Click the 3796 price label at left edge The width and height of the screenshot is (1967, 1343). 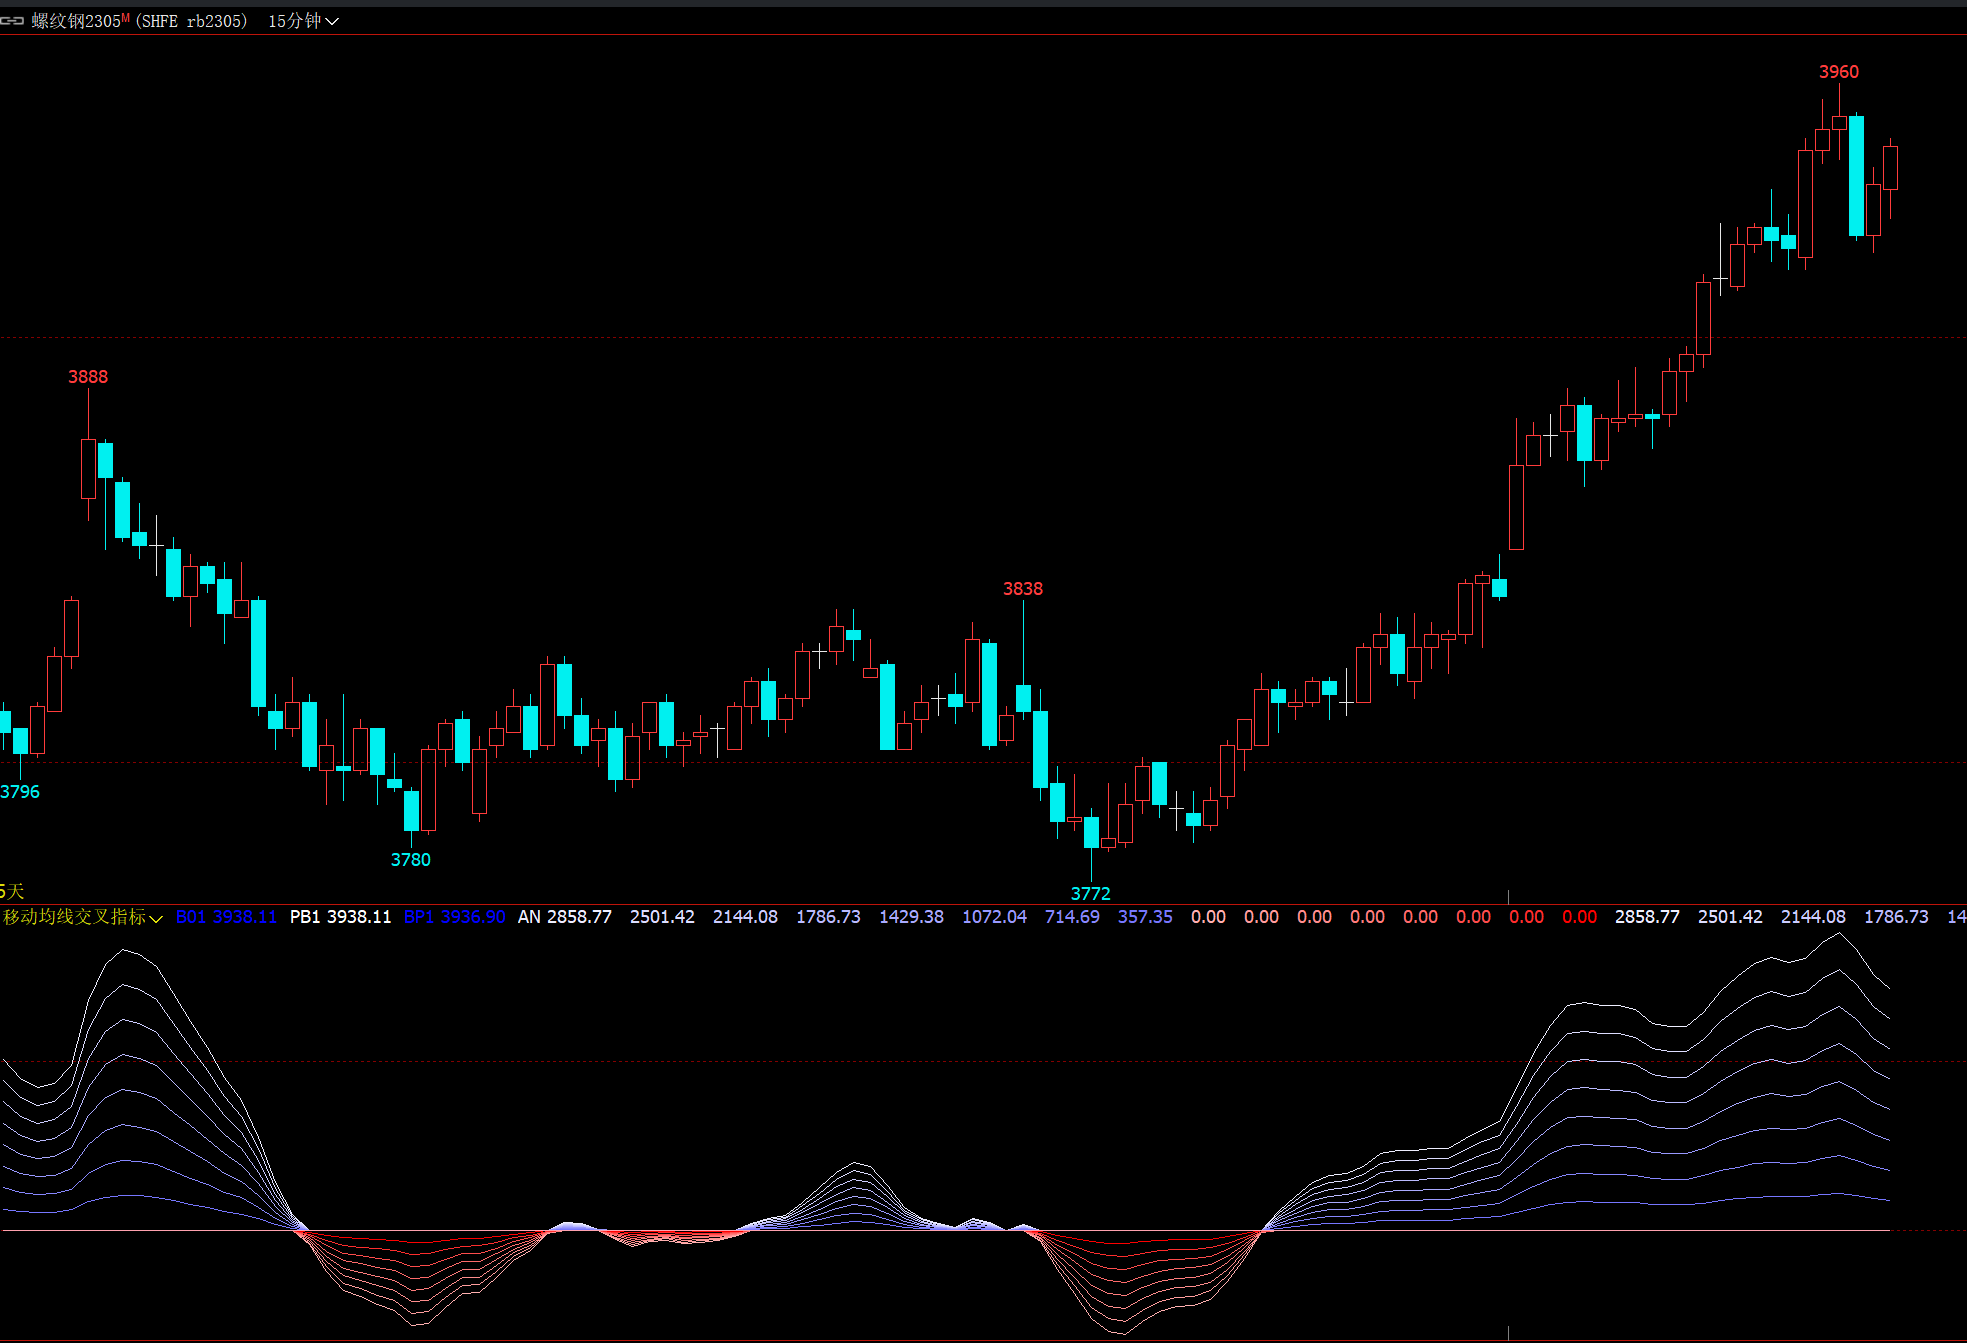coord(20,792)
